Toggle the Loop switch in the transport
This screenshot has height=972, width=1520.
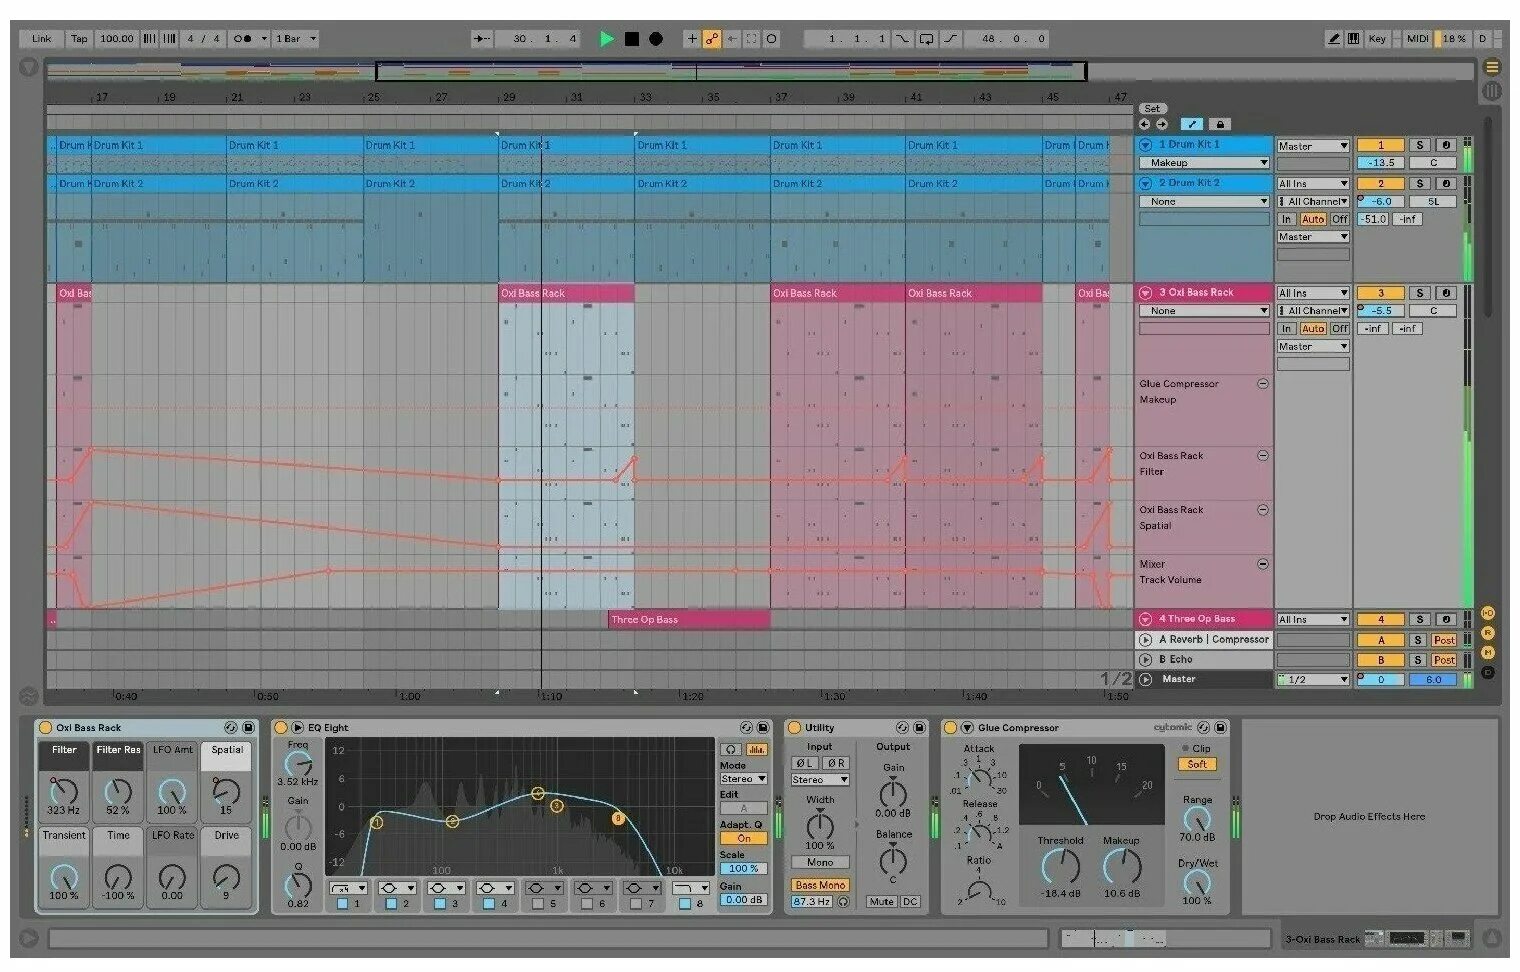tap(926, 39)
